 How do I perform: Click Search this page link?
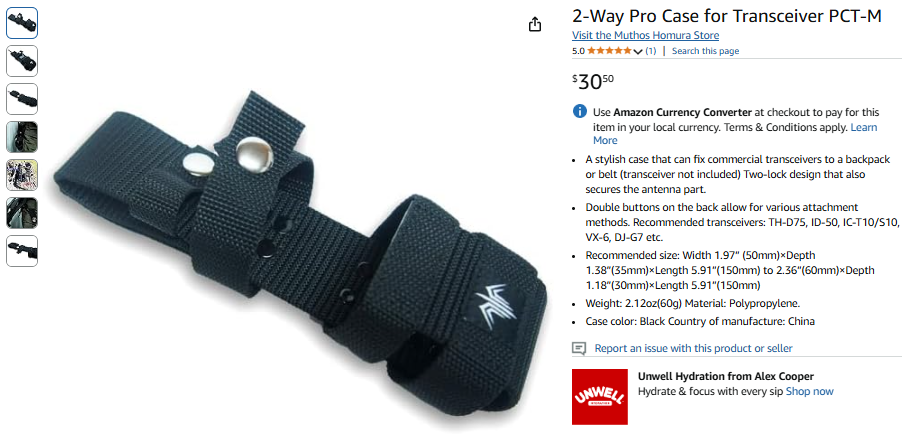tap(705, 51)
